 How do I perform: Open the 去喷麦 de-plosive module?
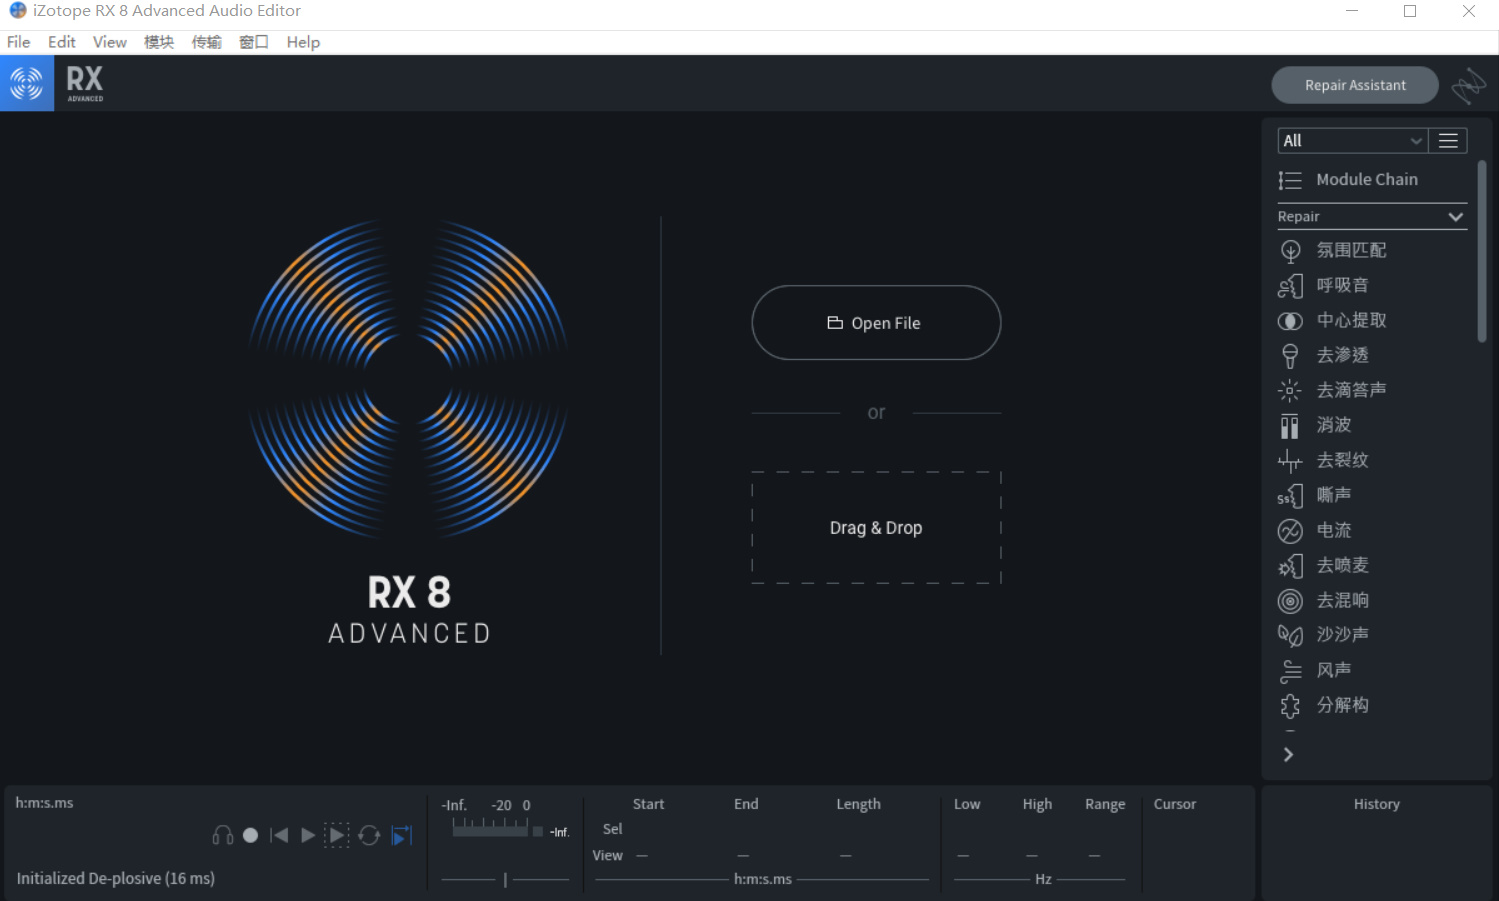click(x=1323, y=565)
